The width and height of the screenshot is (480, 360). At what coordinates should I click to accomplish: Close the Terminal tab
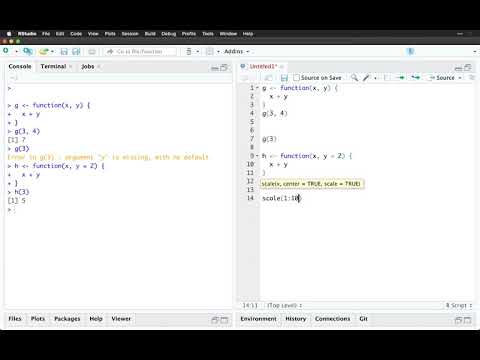(71, 67)
